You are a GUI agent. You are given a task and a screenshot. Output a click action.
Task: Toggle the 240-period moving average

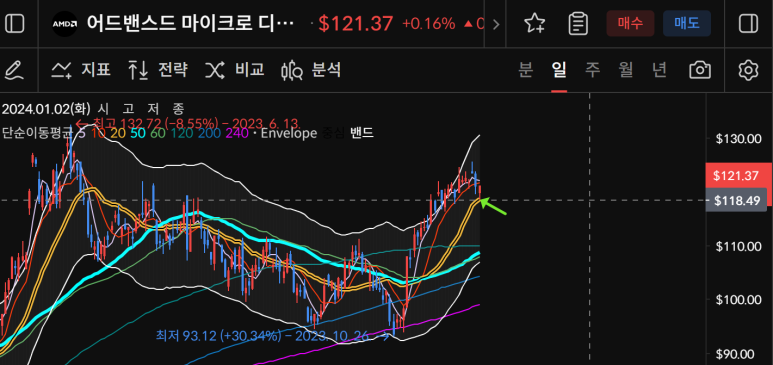pos(237,133)
